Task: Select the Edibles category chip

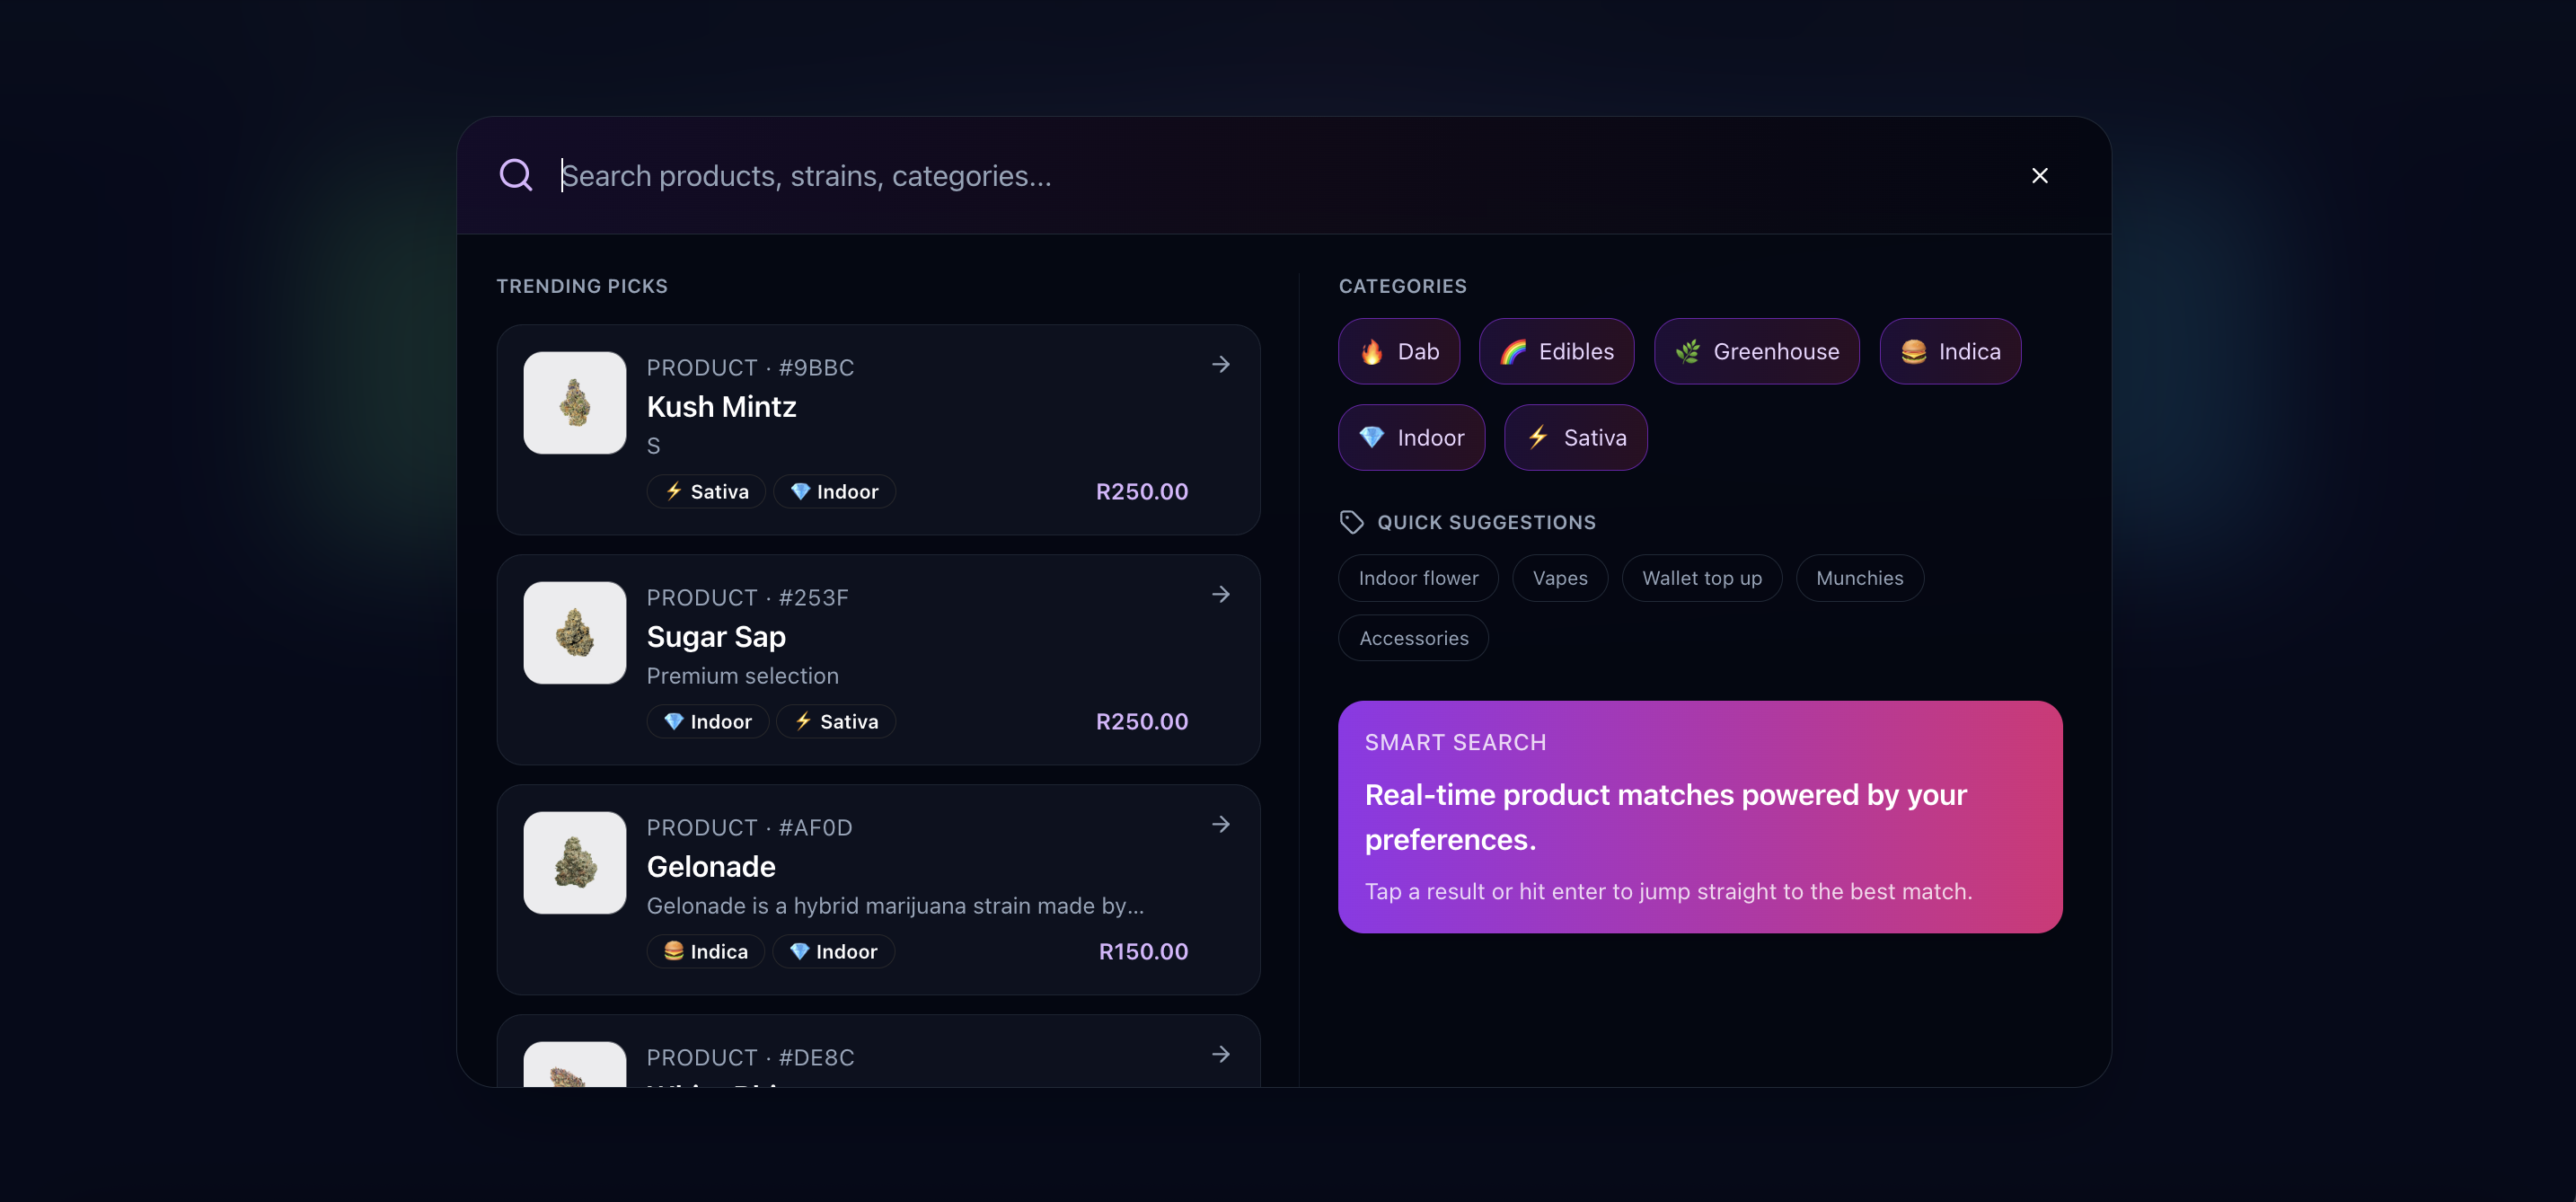Action: pos(1556,352)
